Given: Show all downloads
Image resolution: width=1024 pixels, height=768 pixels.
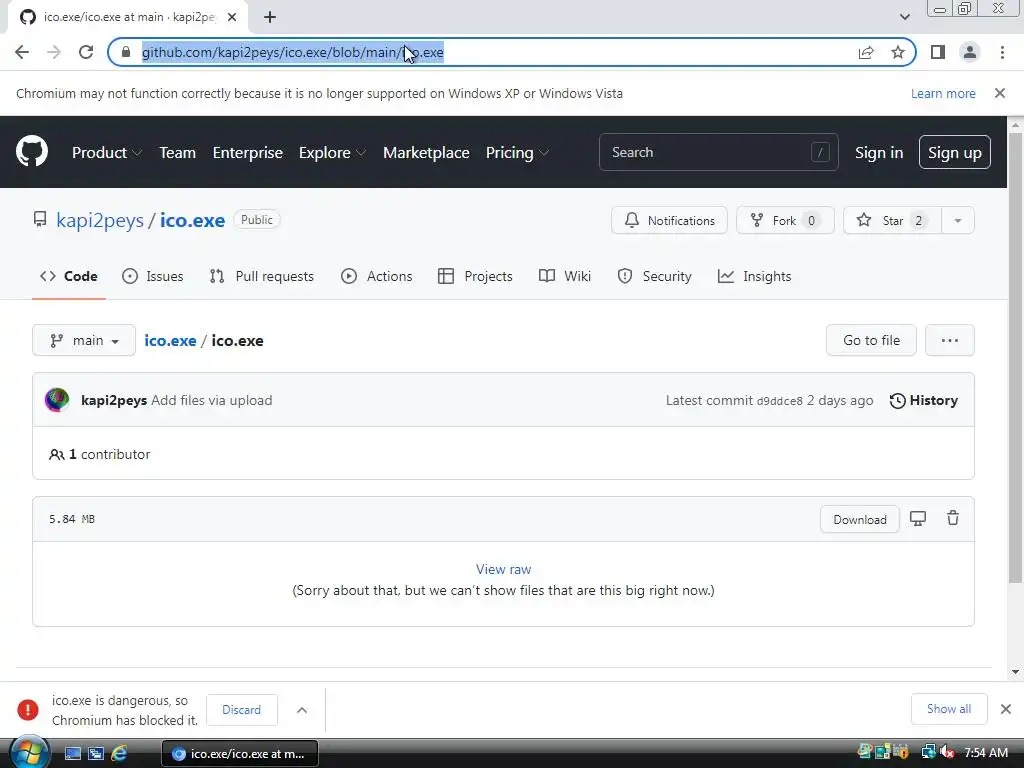Looking at the screenshot, I should (948, 709).
